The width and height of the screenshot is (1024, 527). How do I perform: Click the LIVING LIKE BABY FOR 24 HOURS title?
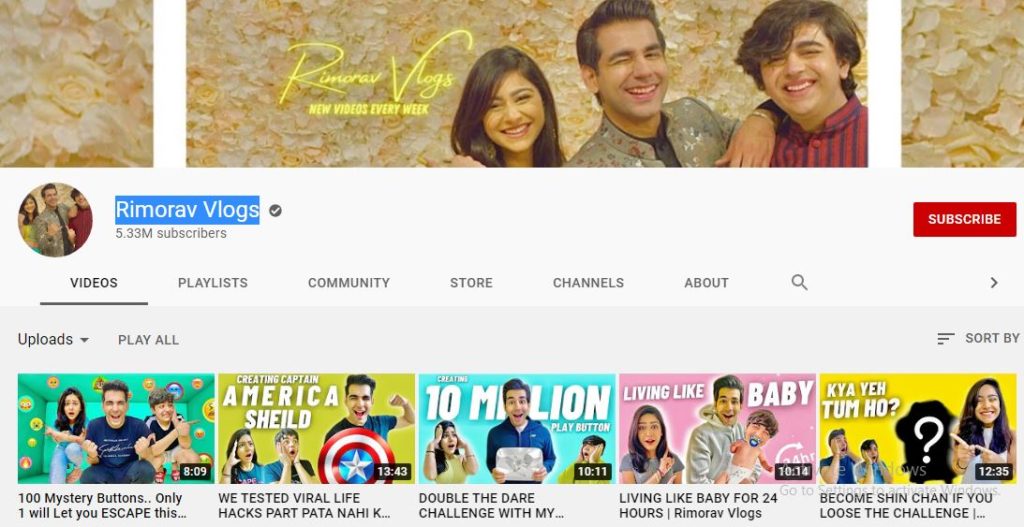(x=698, y=505)
